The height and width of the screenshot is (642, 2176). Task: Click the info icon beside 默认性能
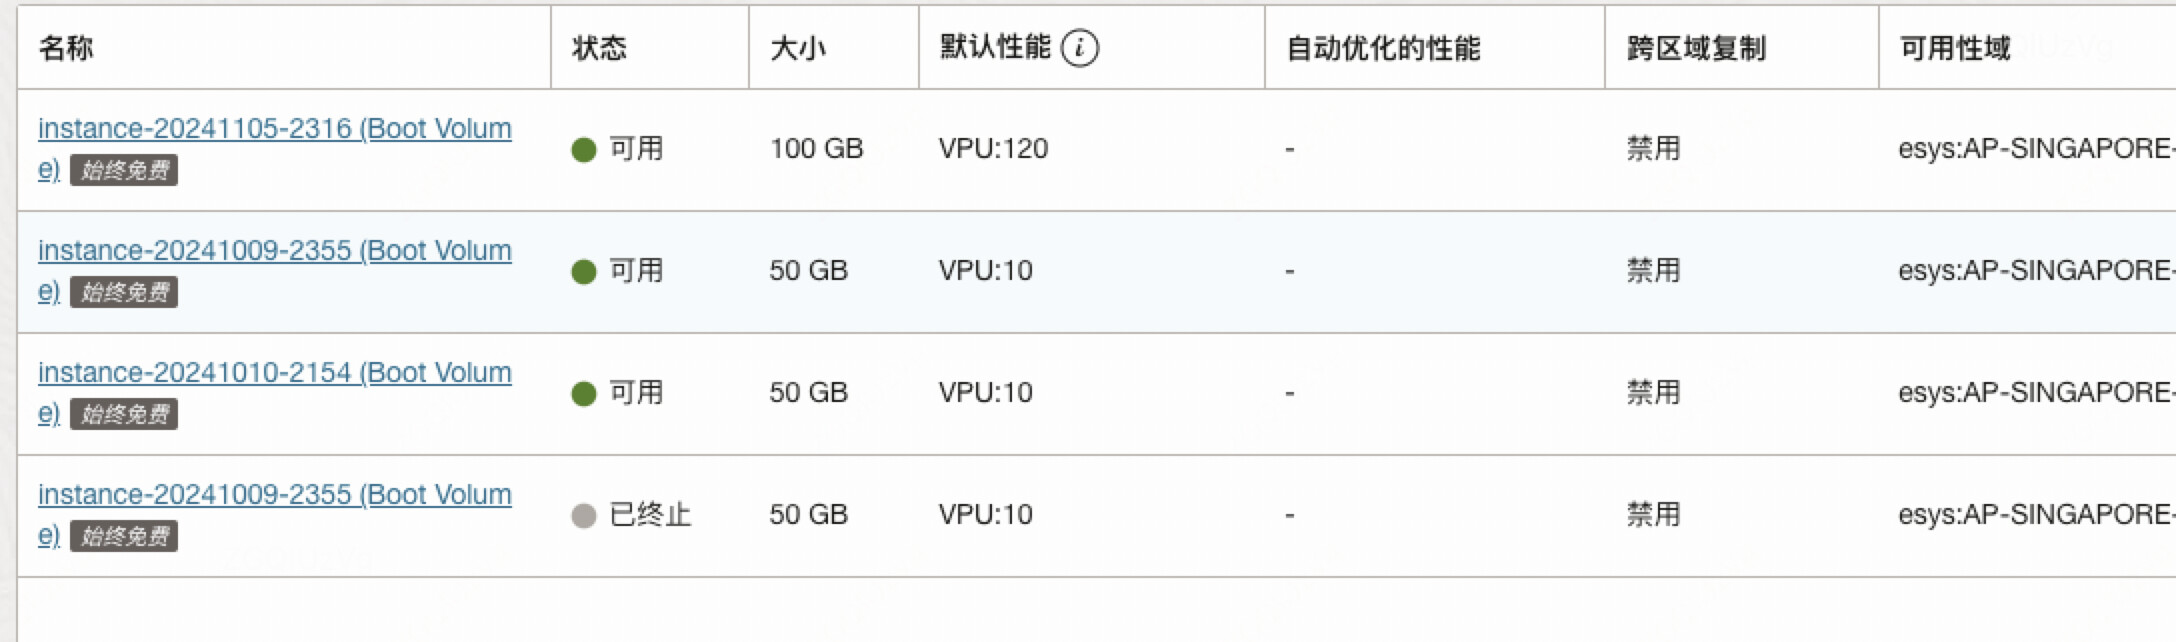(x=1079, y=47)
